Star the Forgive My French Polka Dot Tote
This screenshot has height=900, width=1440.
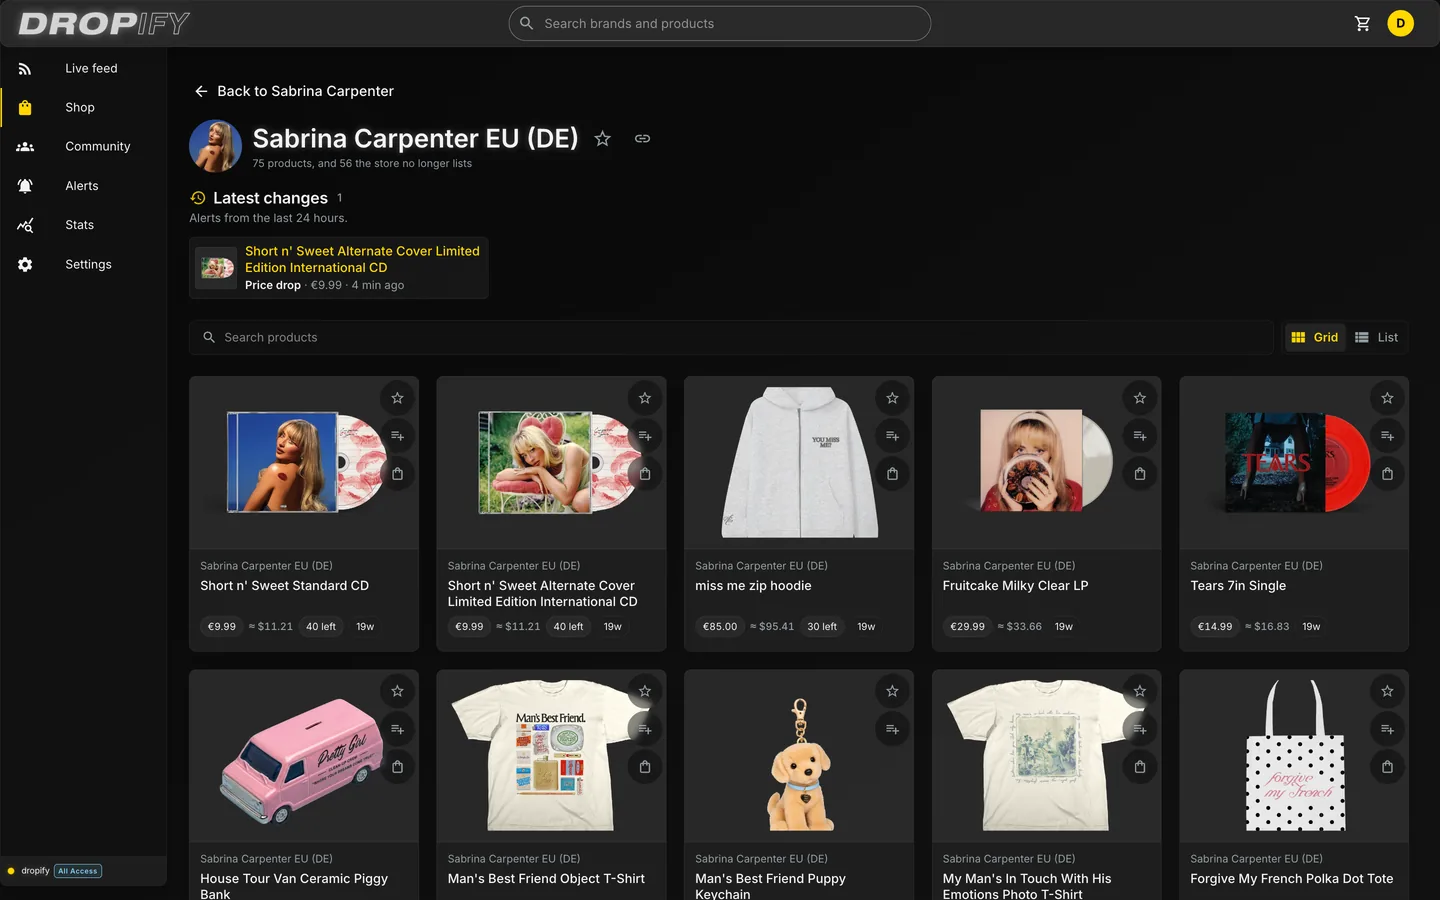click(x=1387, y=691)
